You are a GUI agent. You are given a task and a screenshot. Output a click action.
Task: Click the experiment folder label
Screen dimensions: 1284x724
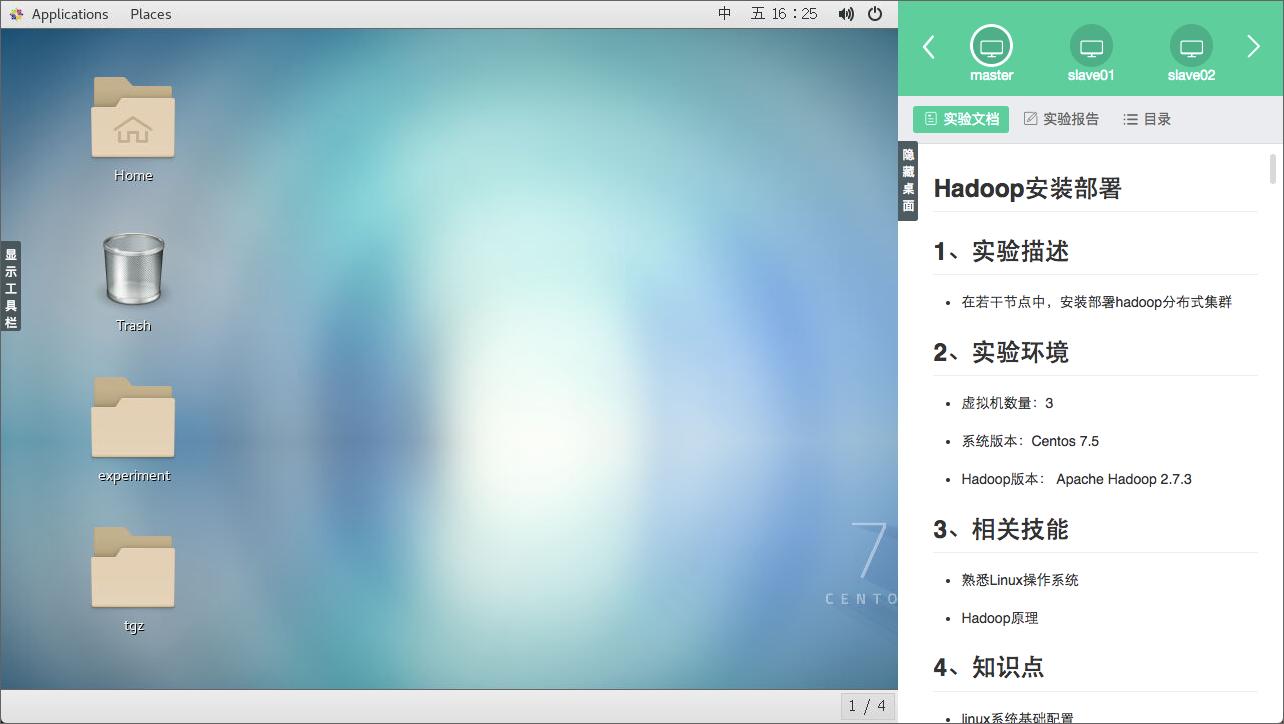tap(134, 476)
